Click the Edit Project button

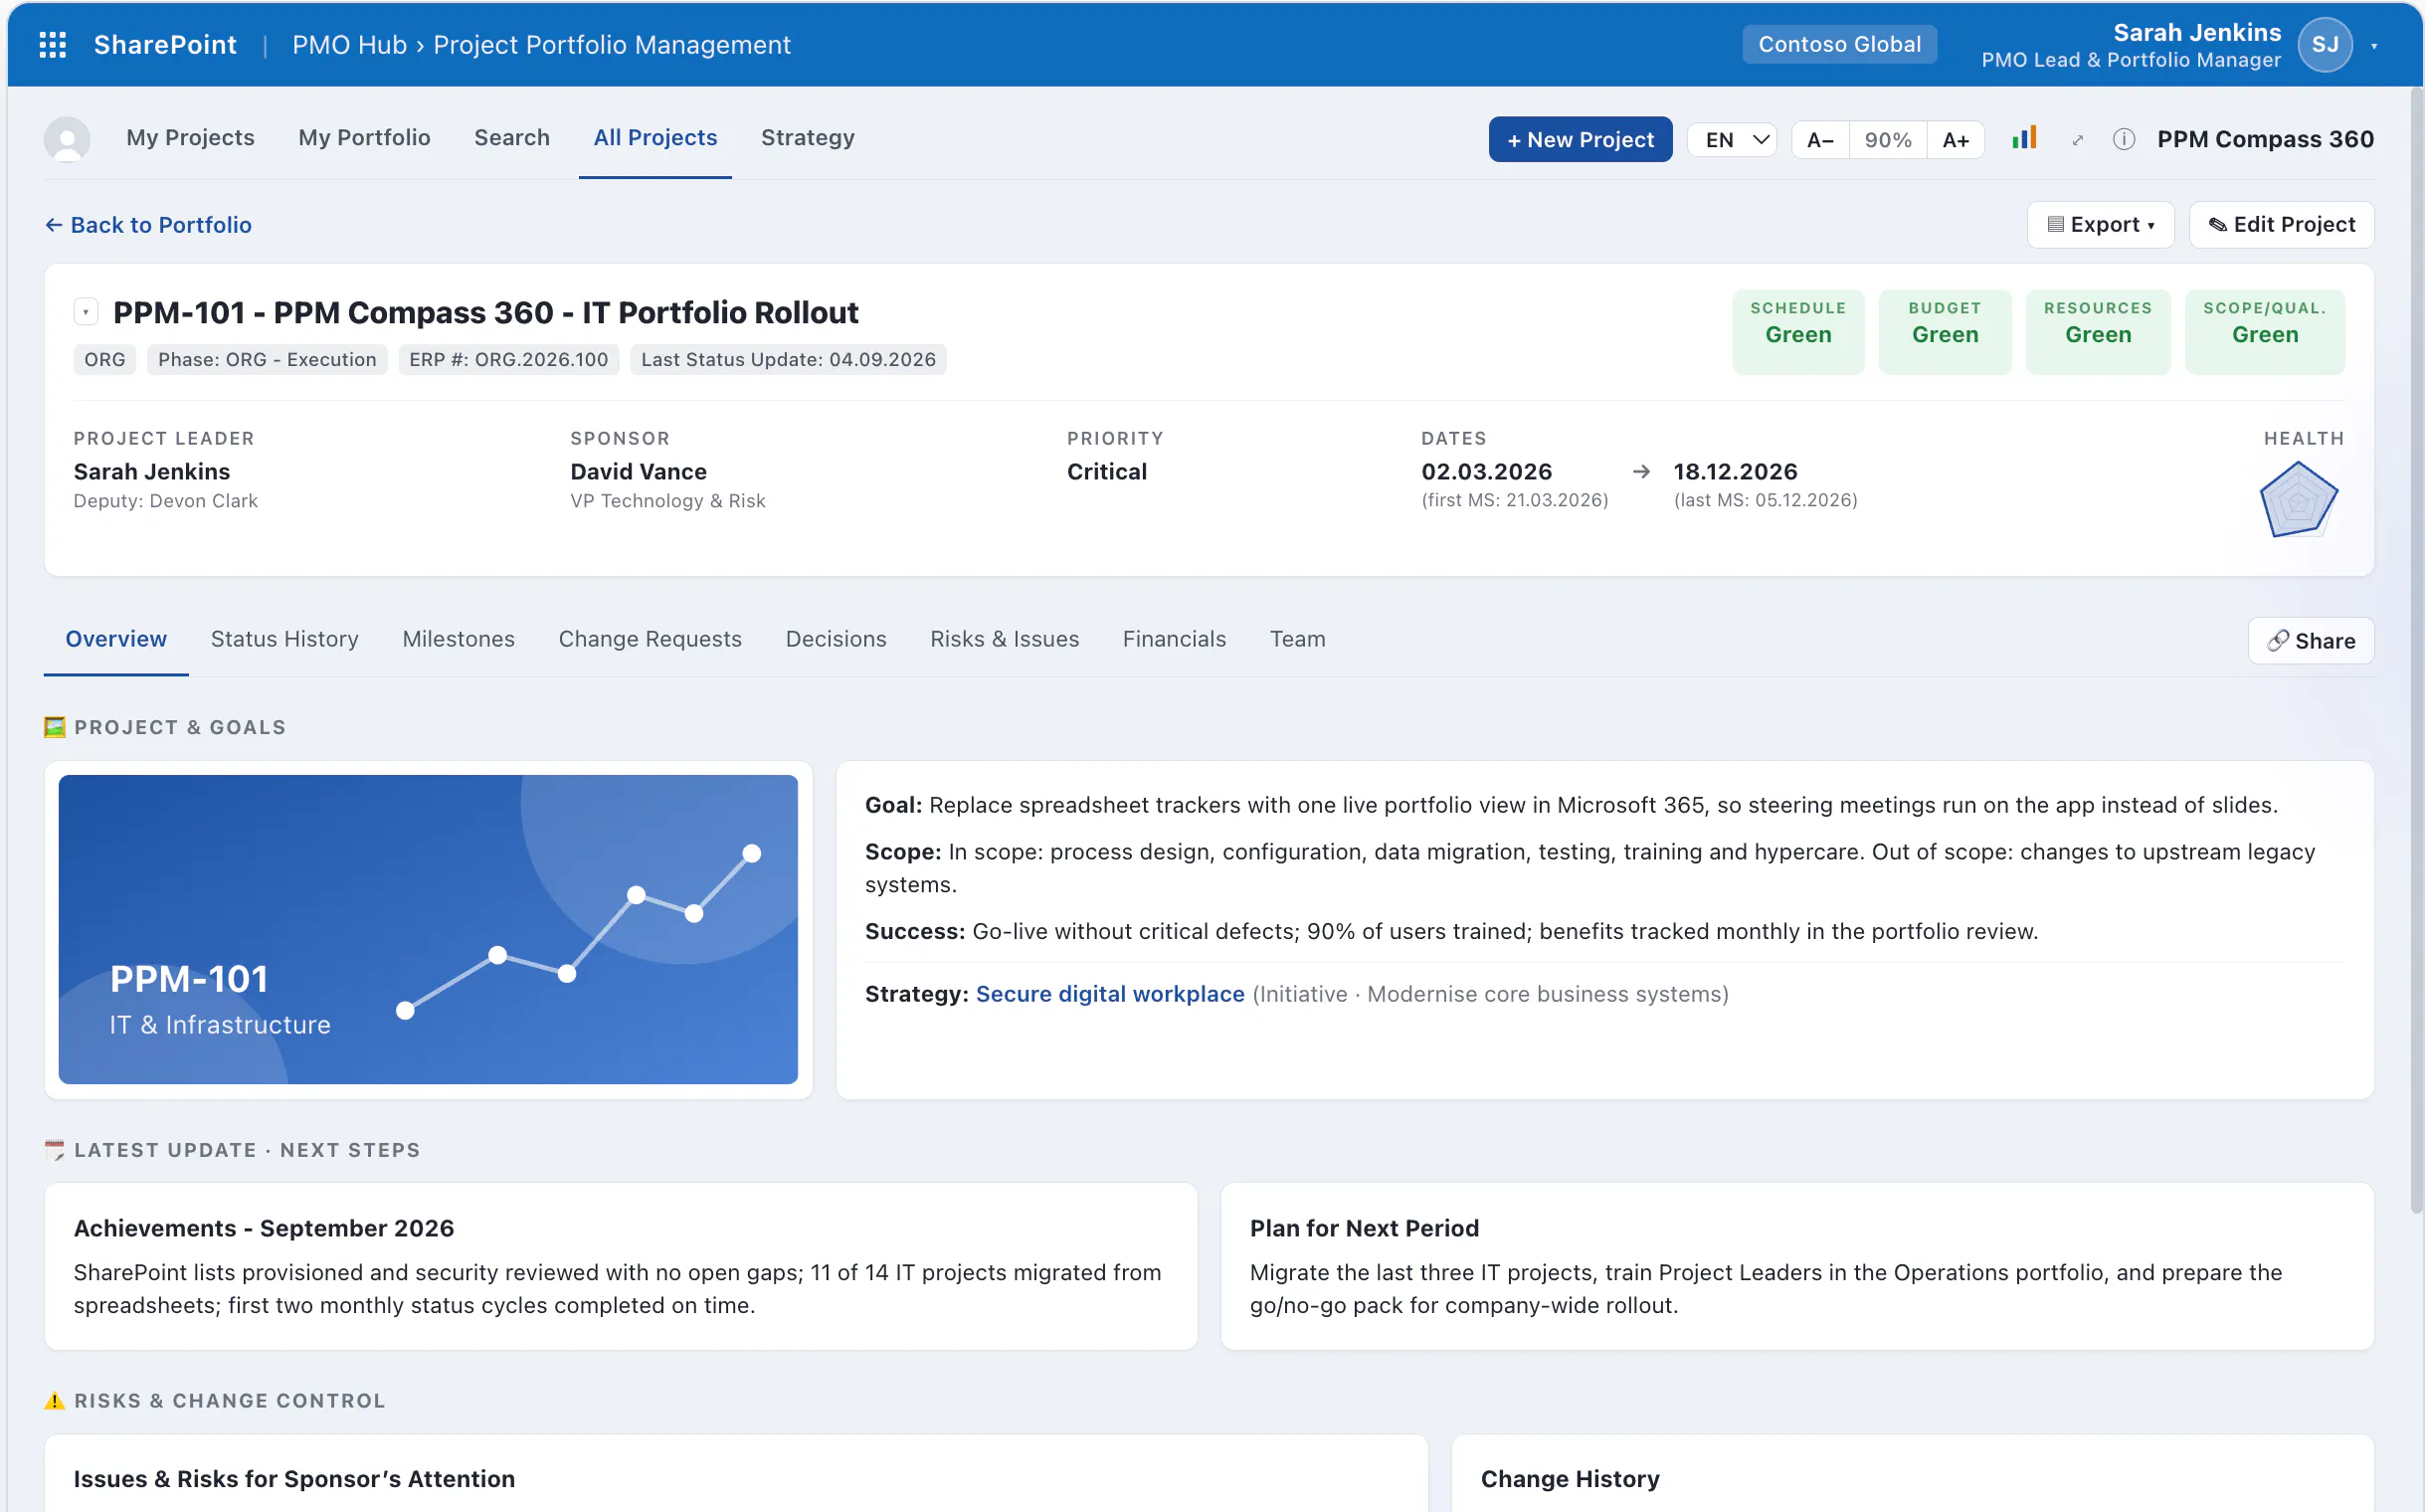tap(2281, 225)
